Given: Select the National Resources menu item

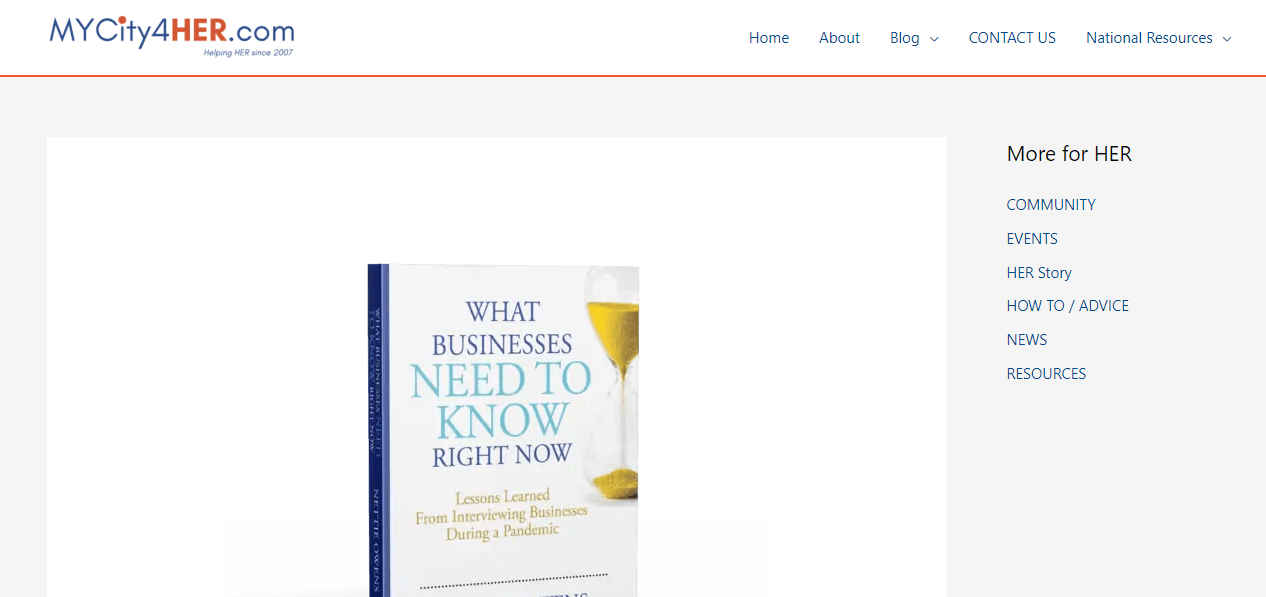Looking at the screenshot, I should pyautogui.click(x=1149, y=38).
